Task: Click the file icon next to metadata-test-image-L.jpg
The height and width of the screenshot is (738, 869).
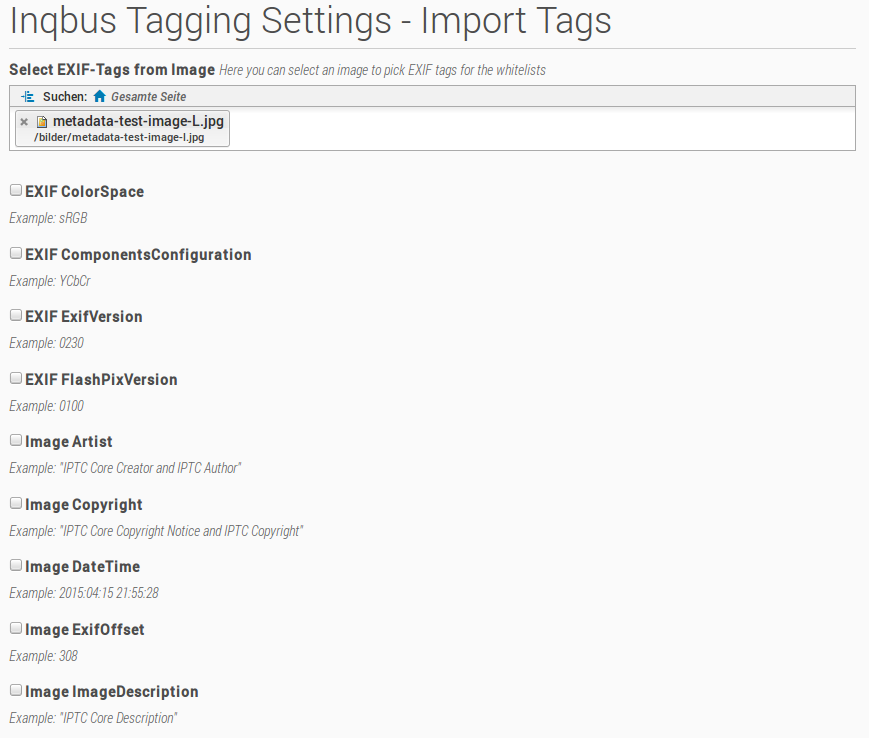Action: [x=42, y=120]
